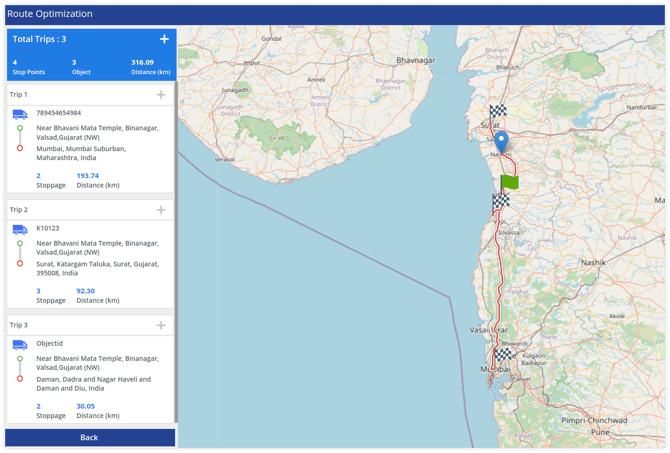Select the truck icon beside Objectid
Viewport: 670px width, 453px height.
[x=20, y=344]
